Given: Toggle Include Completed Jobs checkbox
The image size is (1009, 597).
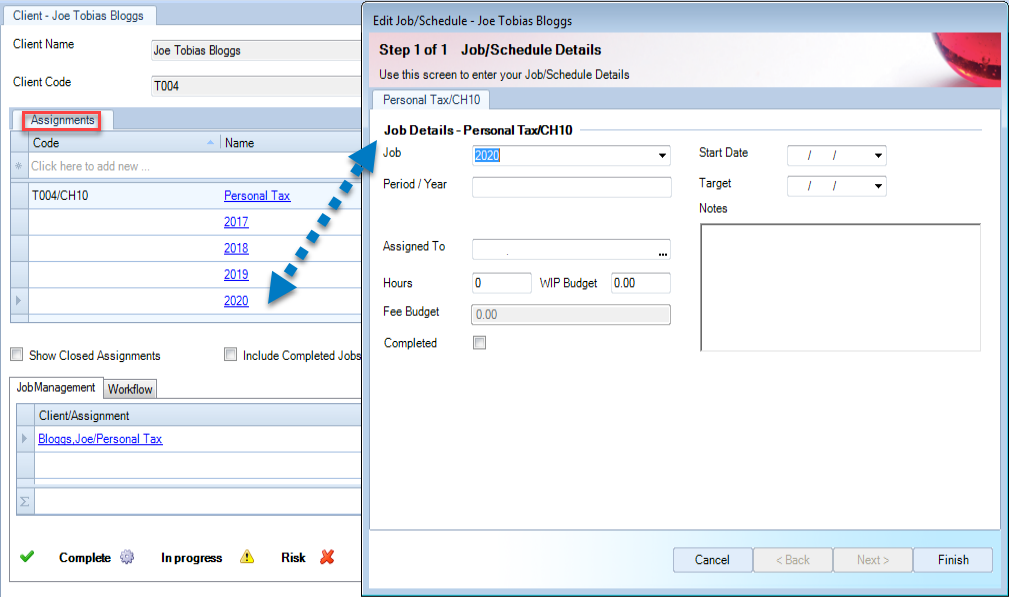Looking at the screenshot, I should [x=230, y=354].
